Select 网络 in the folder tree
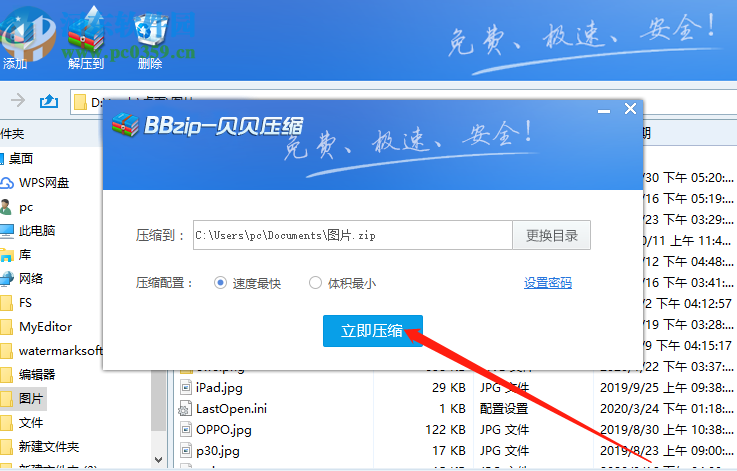The height and width of the screenshot is (471, 737). click(31, 279)
